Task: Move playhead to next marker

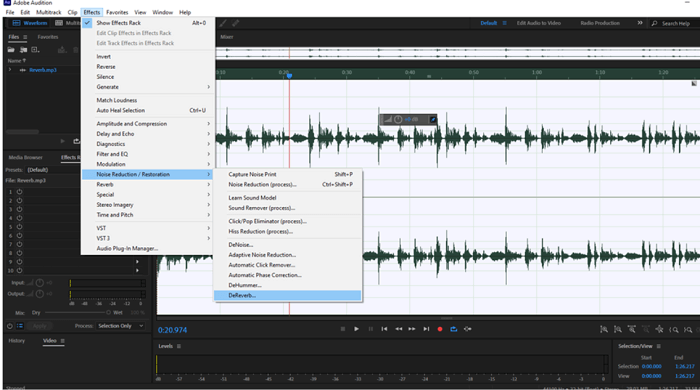Action: point(426,329)
